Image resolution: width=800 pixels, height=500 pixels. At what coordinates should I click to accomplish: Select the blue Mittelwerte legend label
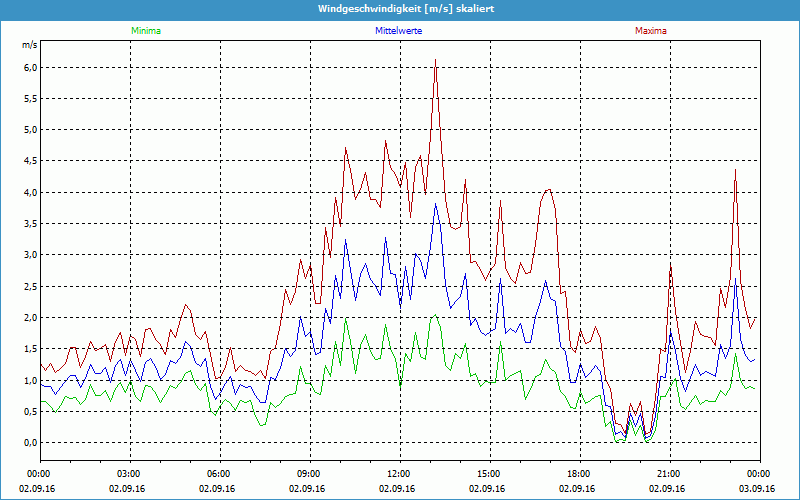(x=399, y=31)
